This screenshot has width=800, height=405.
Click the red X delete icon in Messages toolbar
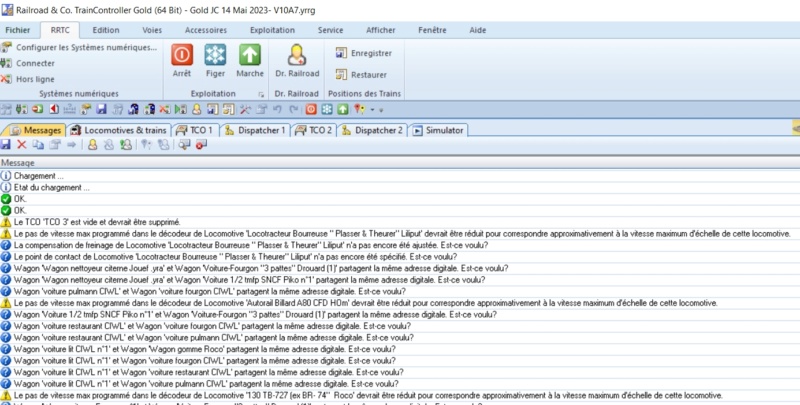pos(21,145)
